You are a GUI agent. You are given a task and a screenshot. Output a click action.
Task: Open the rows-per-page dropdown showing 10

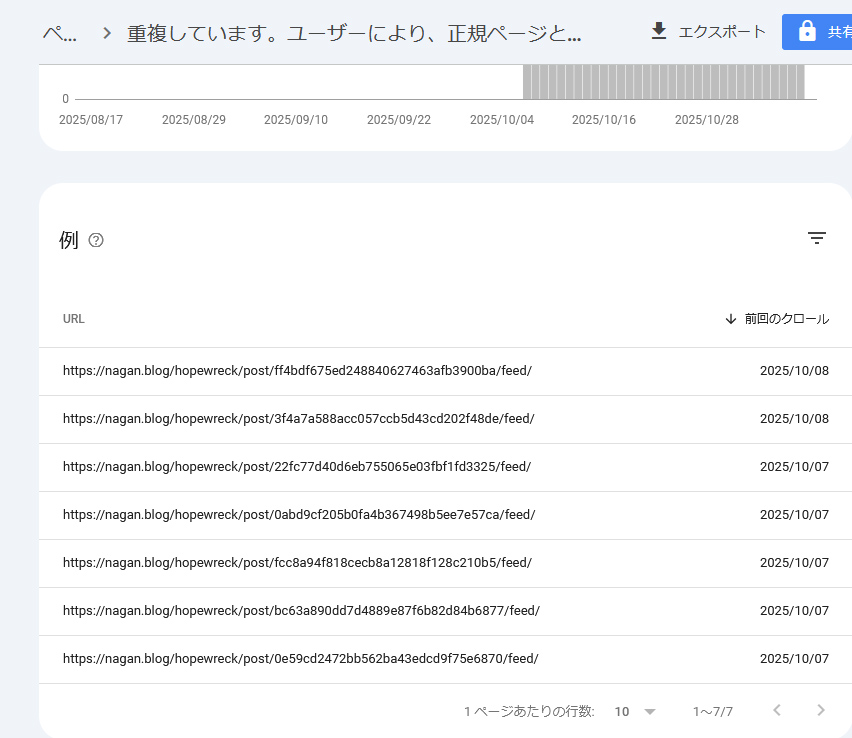(x=621, y=711)
